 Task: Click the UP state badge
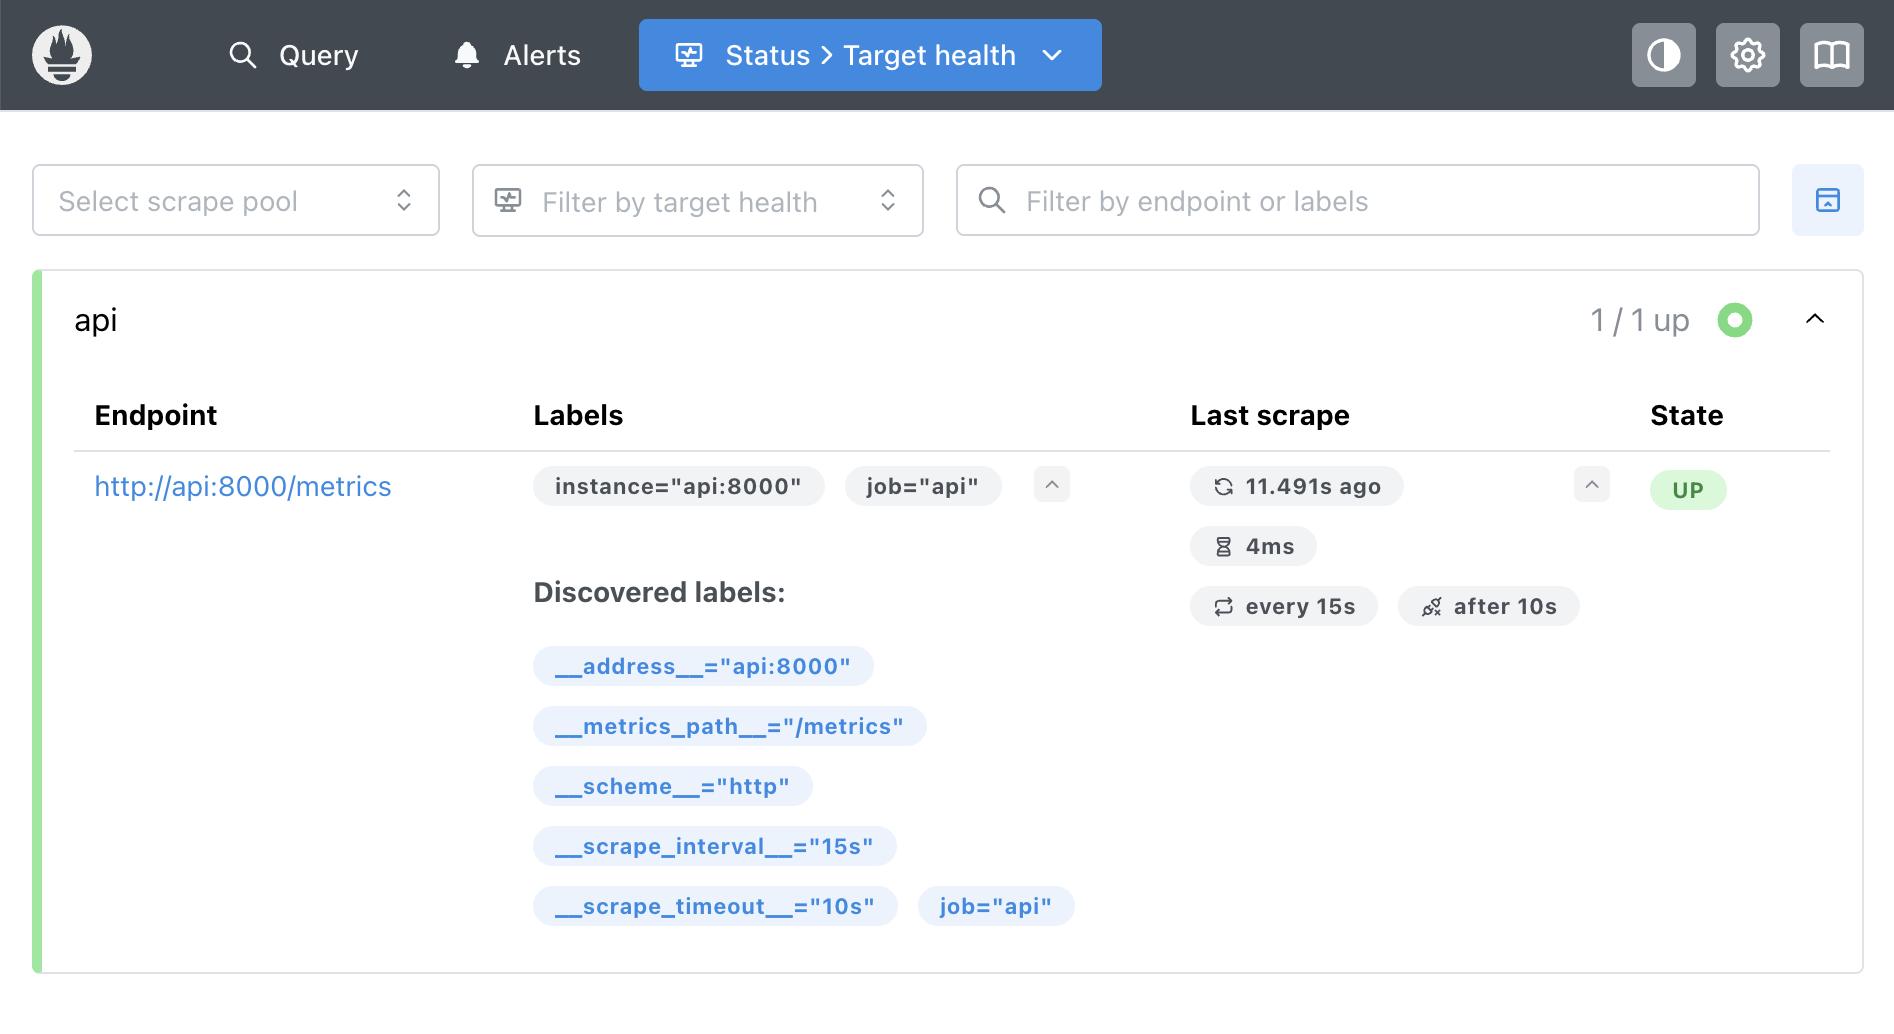1687,490
